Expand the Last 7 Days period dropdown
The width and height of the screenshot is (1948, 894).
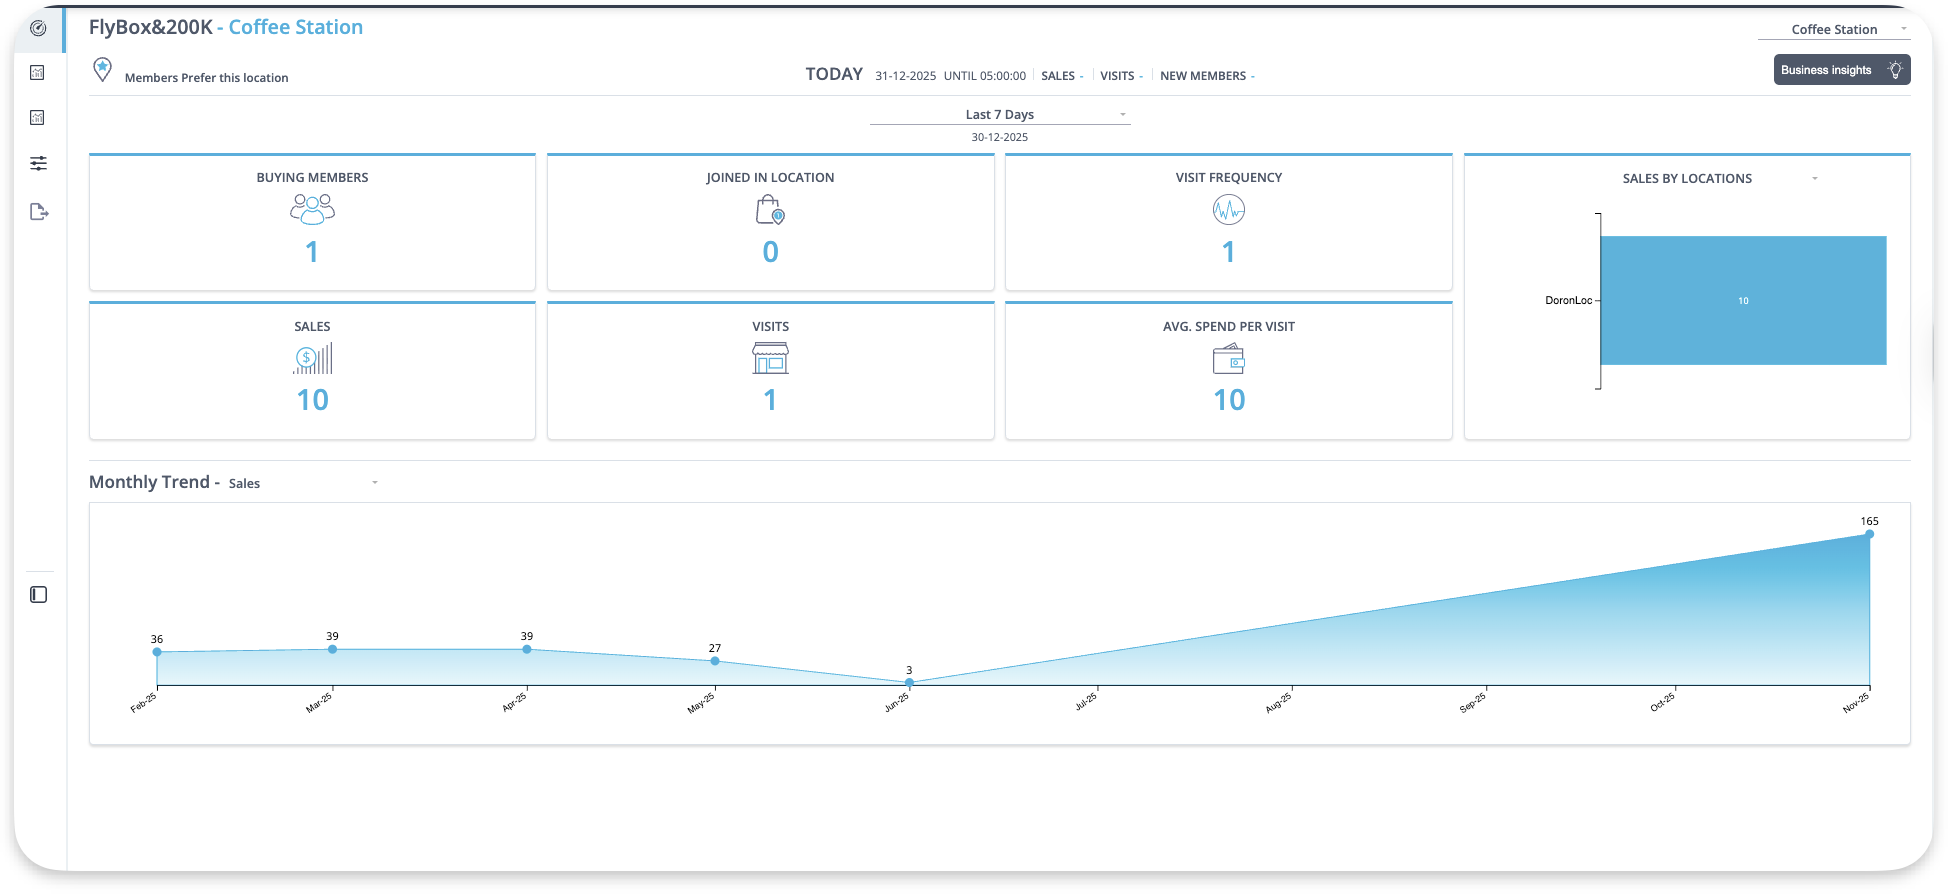(x=999, y=115)
